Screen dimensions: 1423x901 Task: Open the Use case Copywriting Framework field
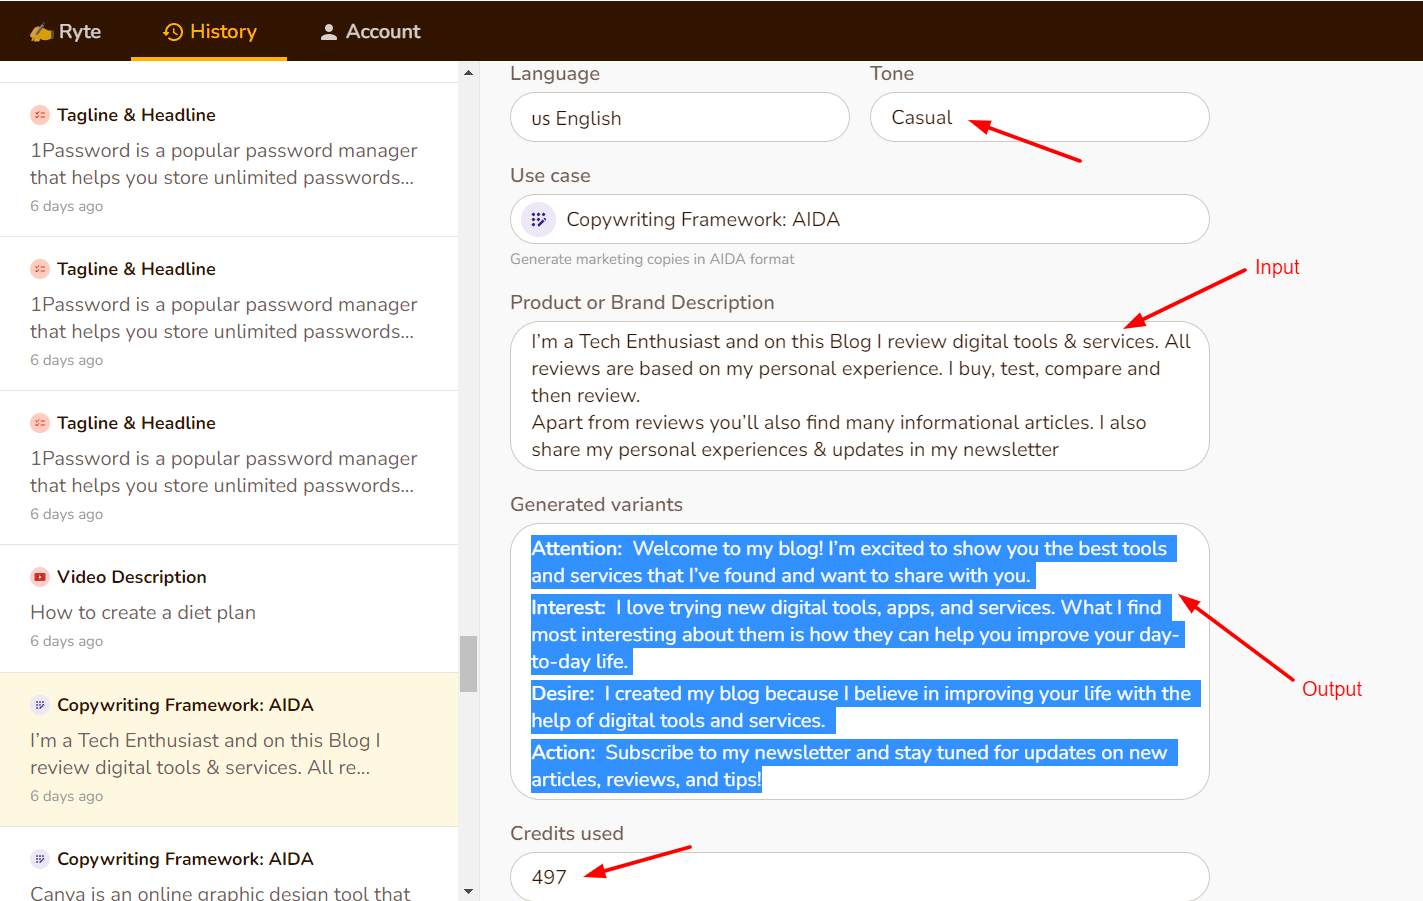coord(859,219)
